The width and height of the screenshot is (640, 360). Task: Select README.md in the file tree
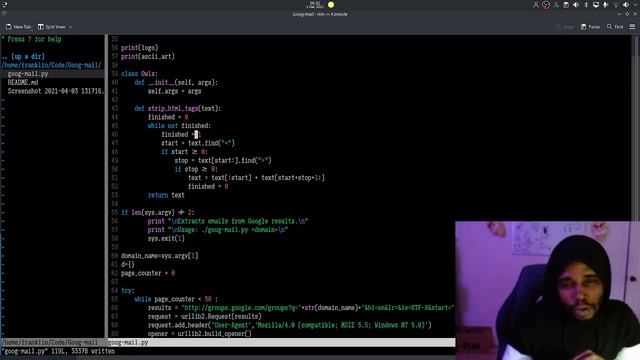pos(23,82)
